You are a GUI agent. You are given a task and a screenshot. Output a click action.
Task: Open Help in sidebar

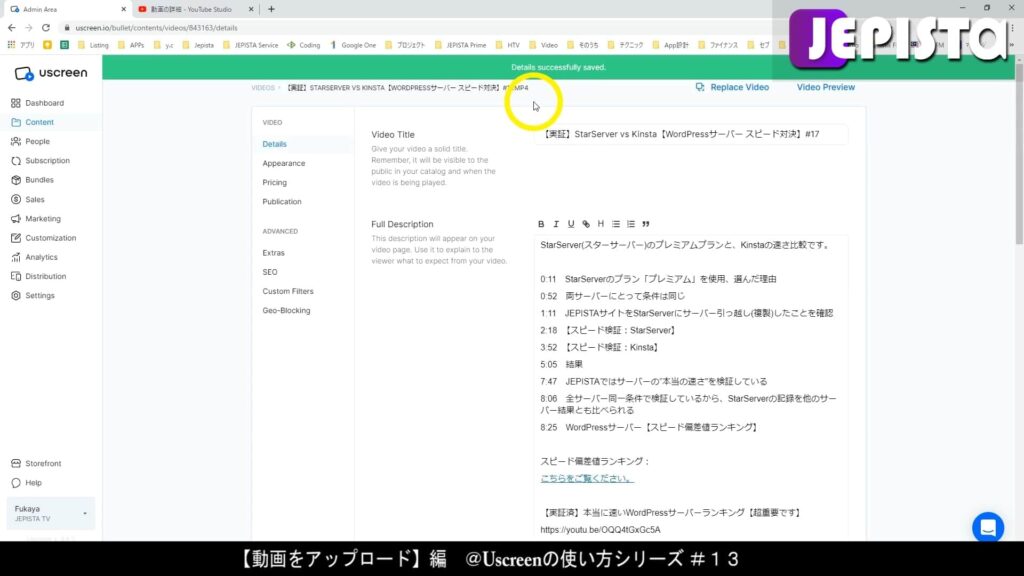point(26,483)
